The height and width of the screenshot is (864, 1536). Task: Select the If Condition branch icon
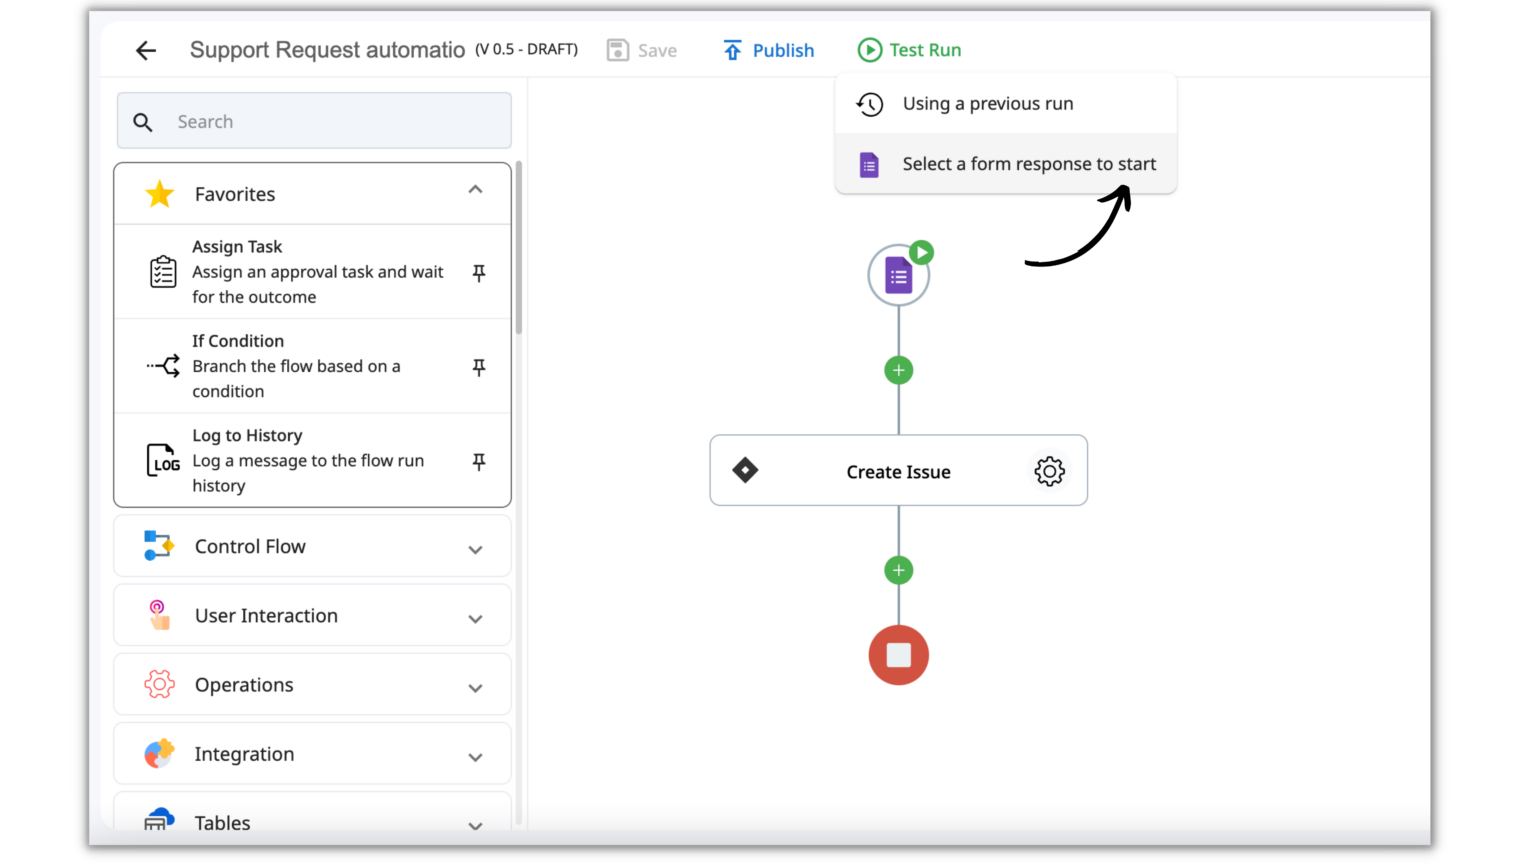point(162,365)
